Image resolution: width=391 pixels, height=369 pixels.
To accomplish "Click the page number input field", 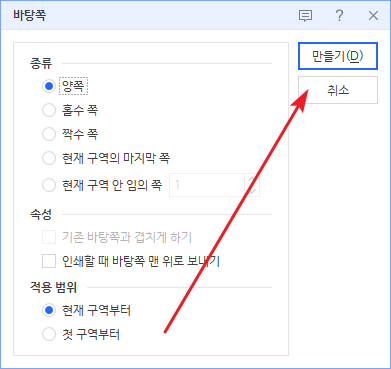I will point(207,185).
